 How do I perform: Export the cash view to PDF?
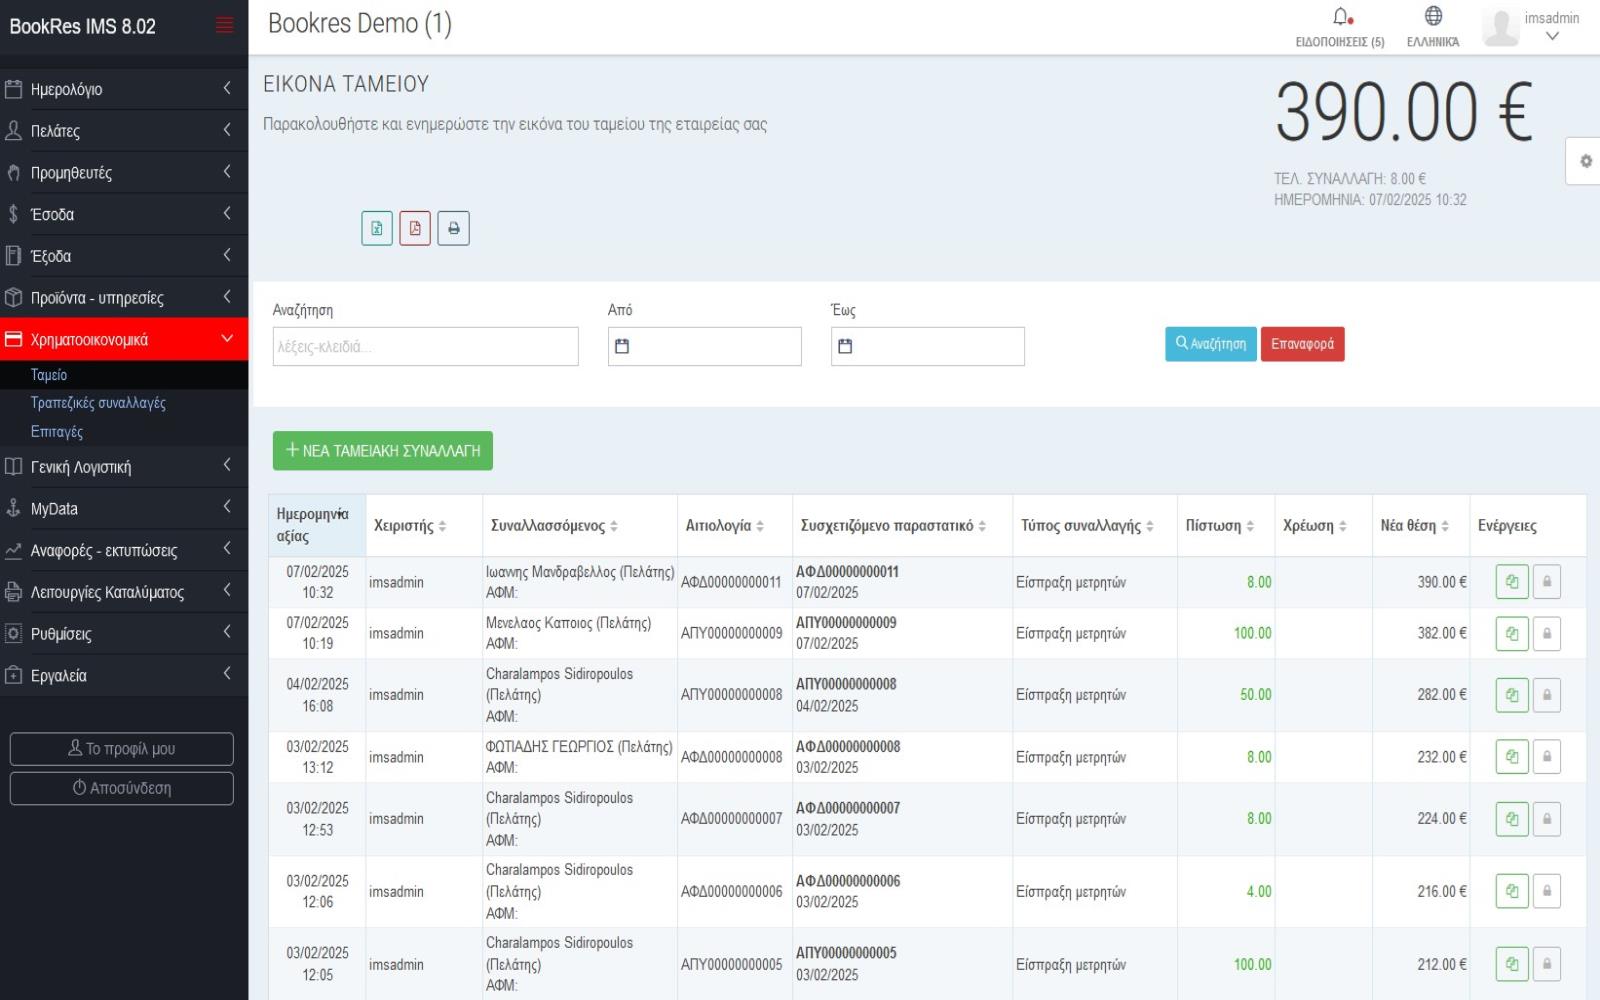coord(415,228)
